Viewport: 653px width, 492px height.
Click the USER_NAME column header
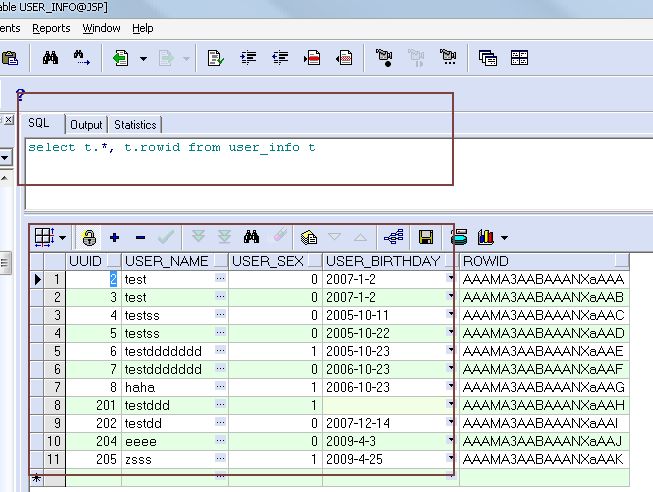click(175, 261)
